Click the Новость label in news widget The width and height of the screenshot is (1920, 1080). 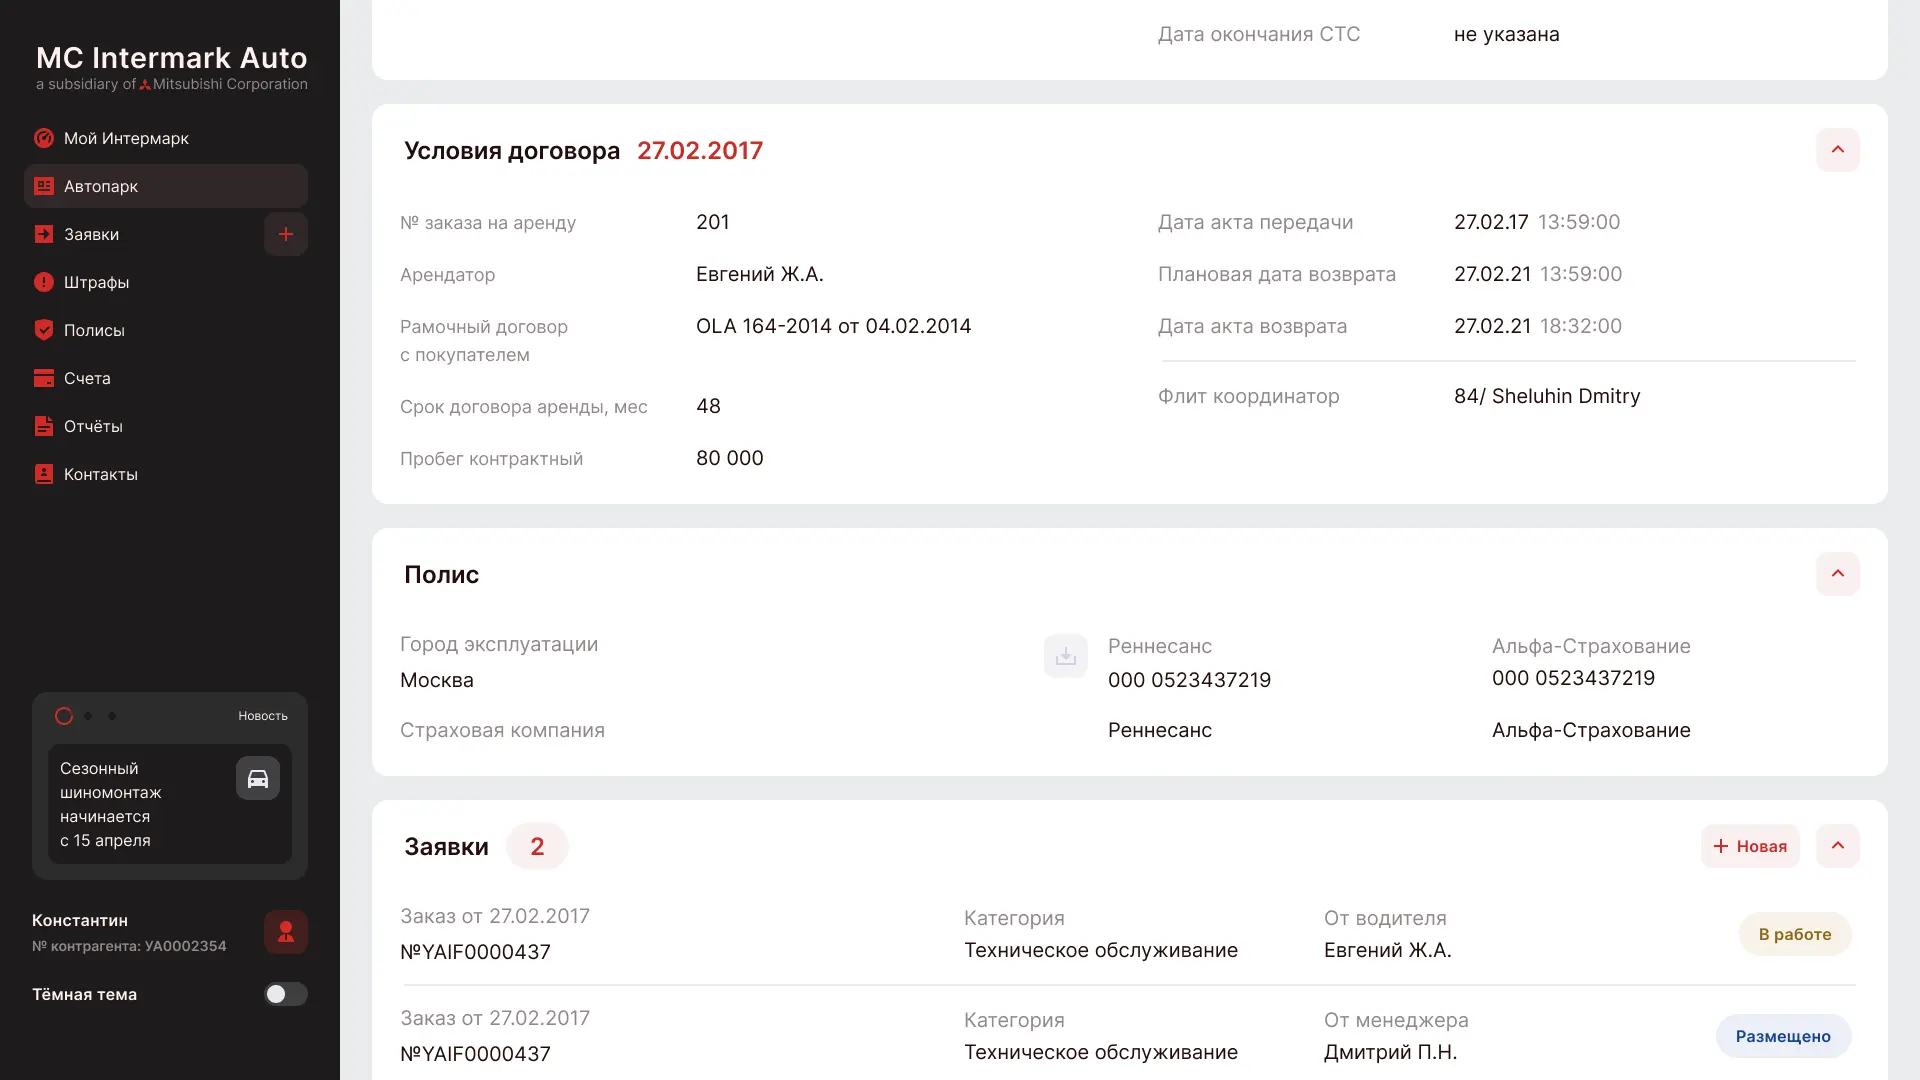coord(263,716)
